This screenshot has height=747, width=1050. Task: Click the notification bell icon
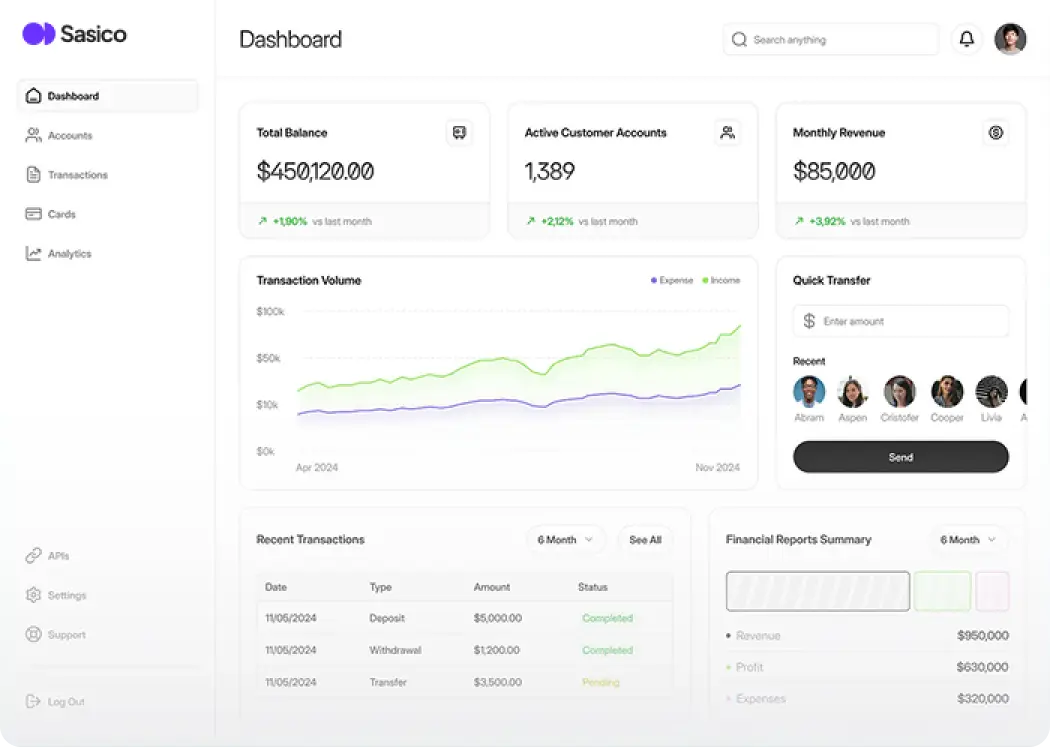[966, 40]
